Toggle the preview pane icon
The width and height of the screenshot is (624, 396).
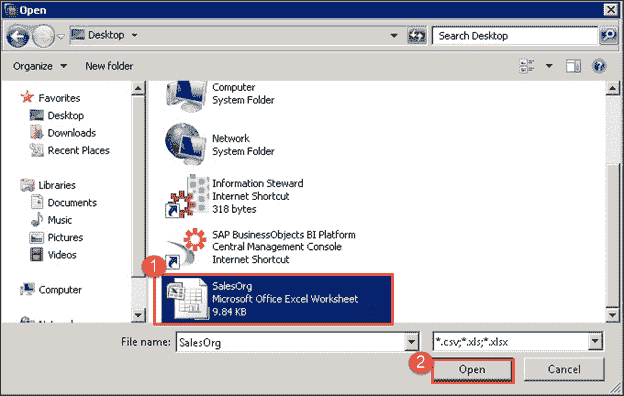coord(573,66)
